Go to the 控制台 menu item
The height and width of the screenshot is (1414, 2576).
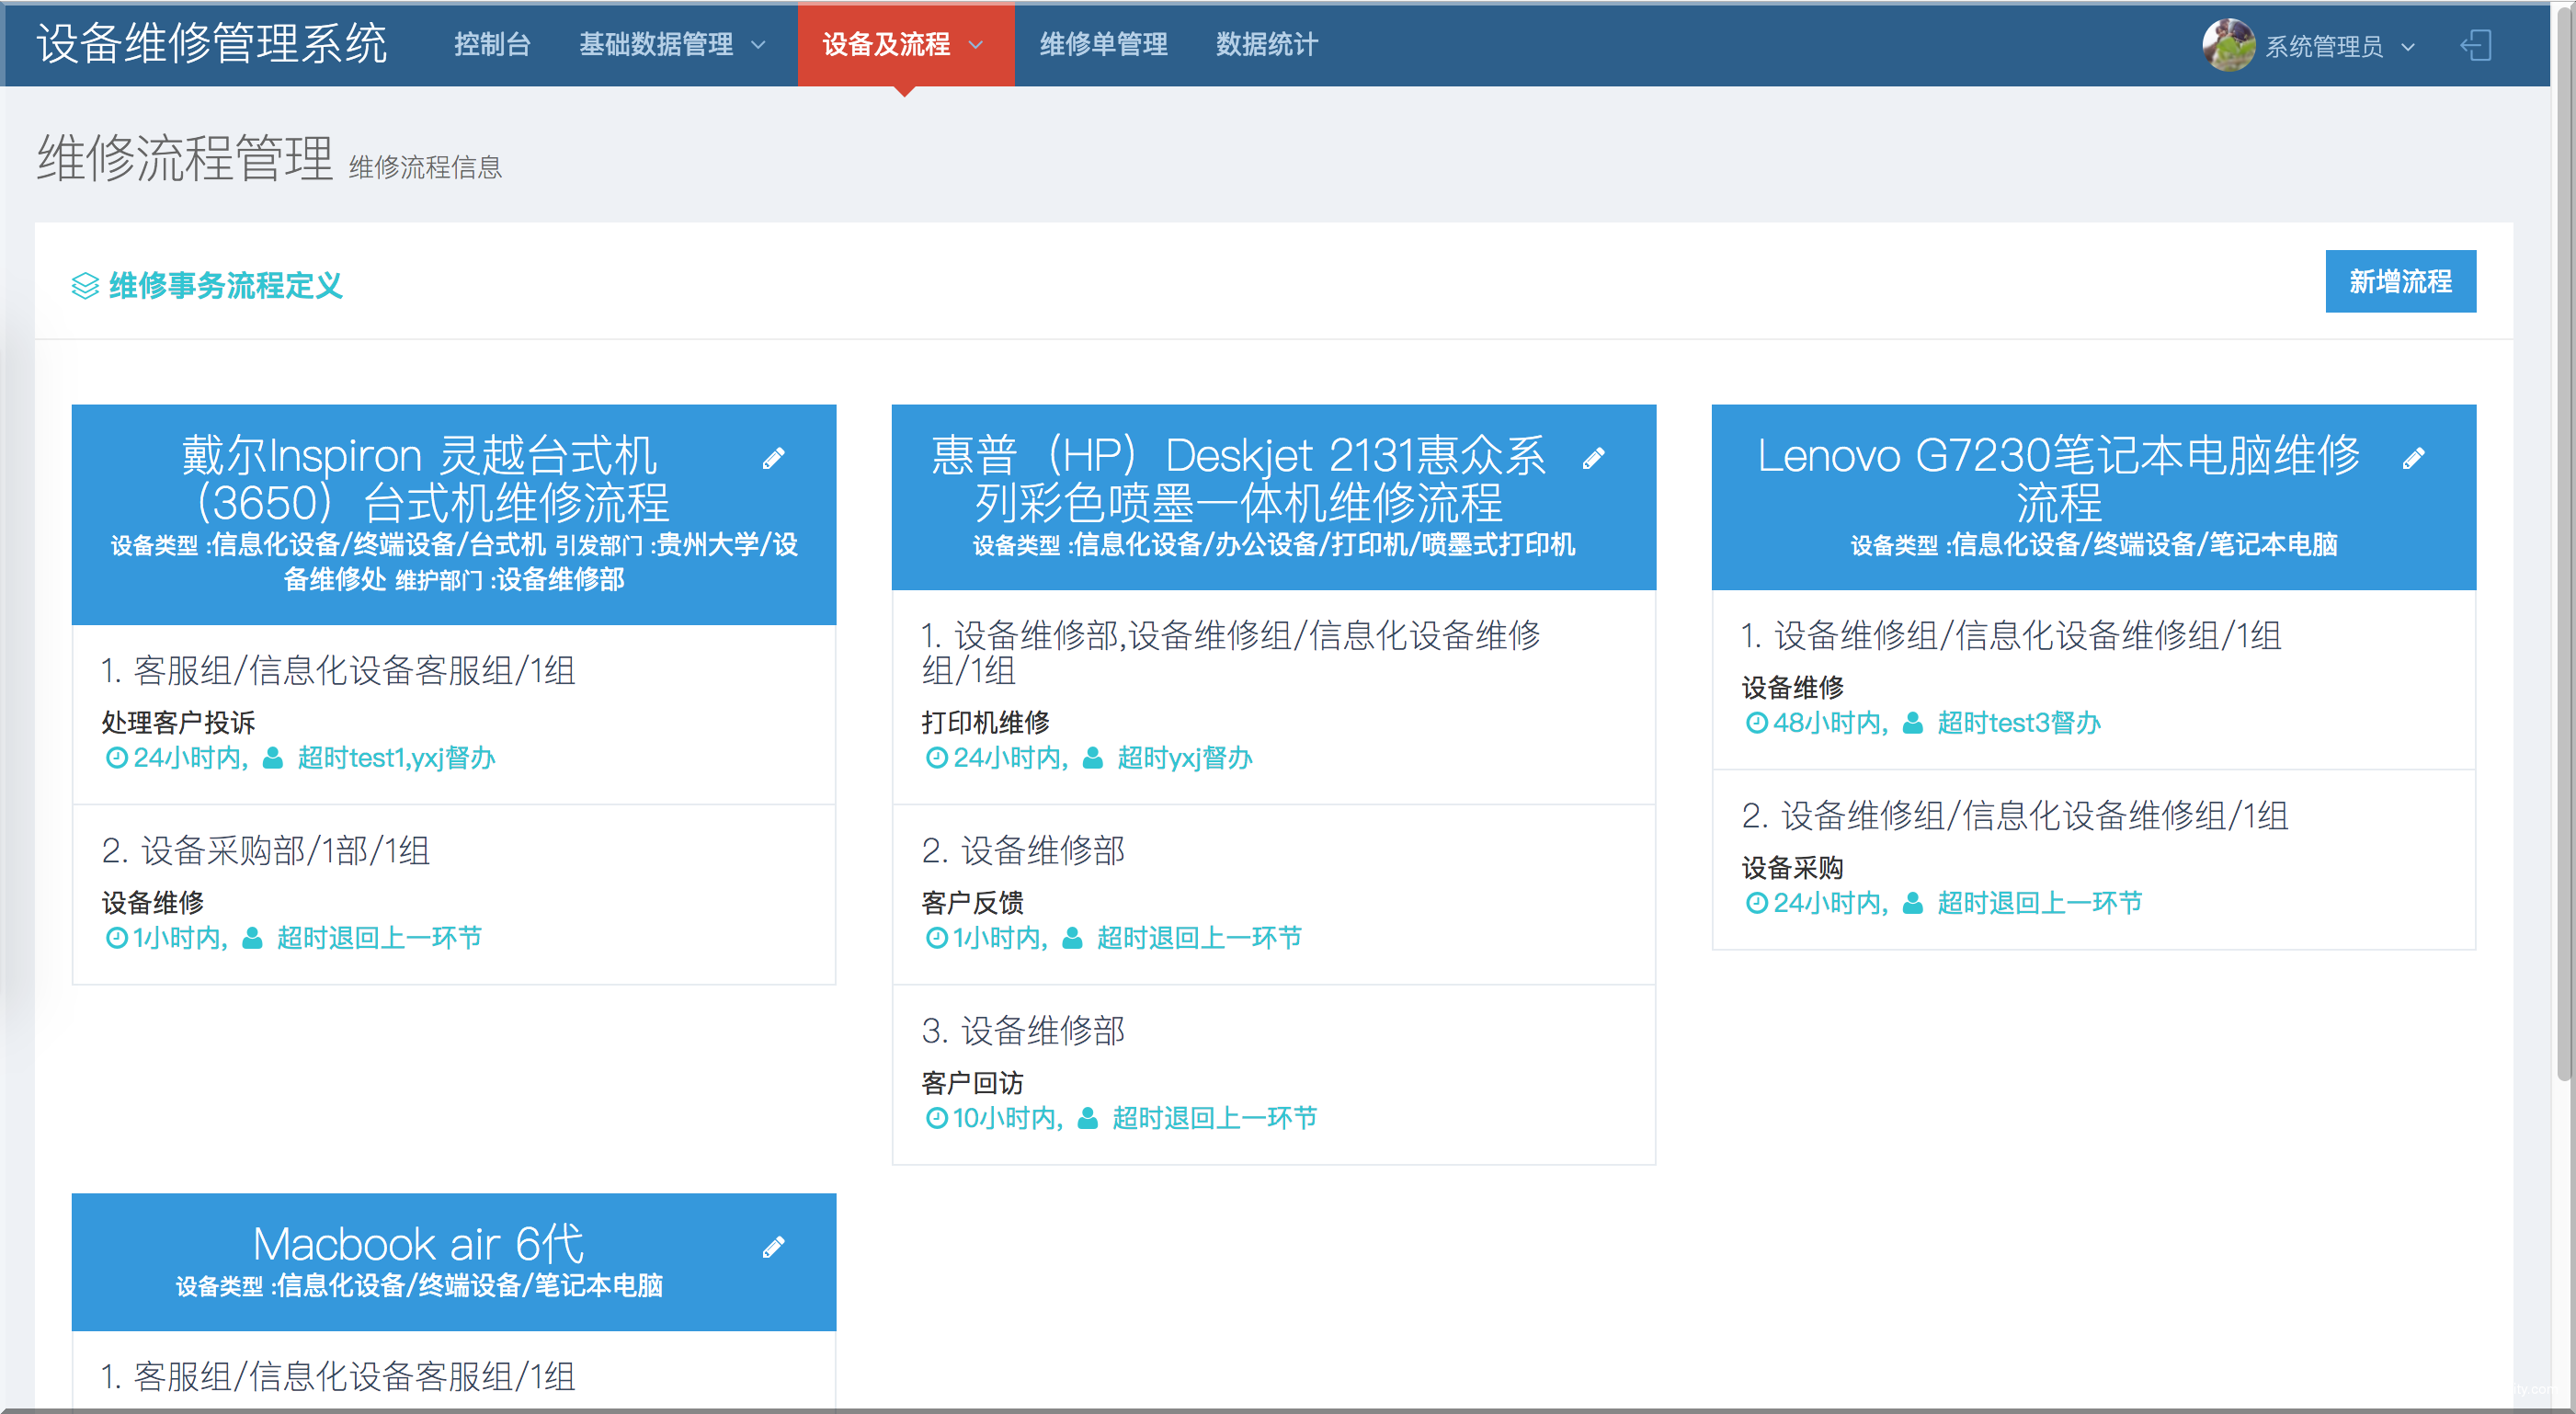(x=492, y=45)
